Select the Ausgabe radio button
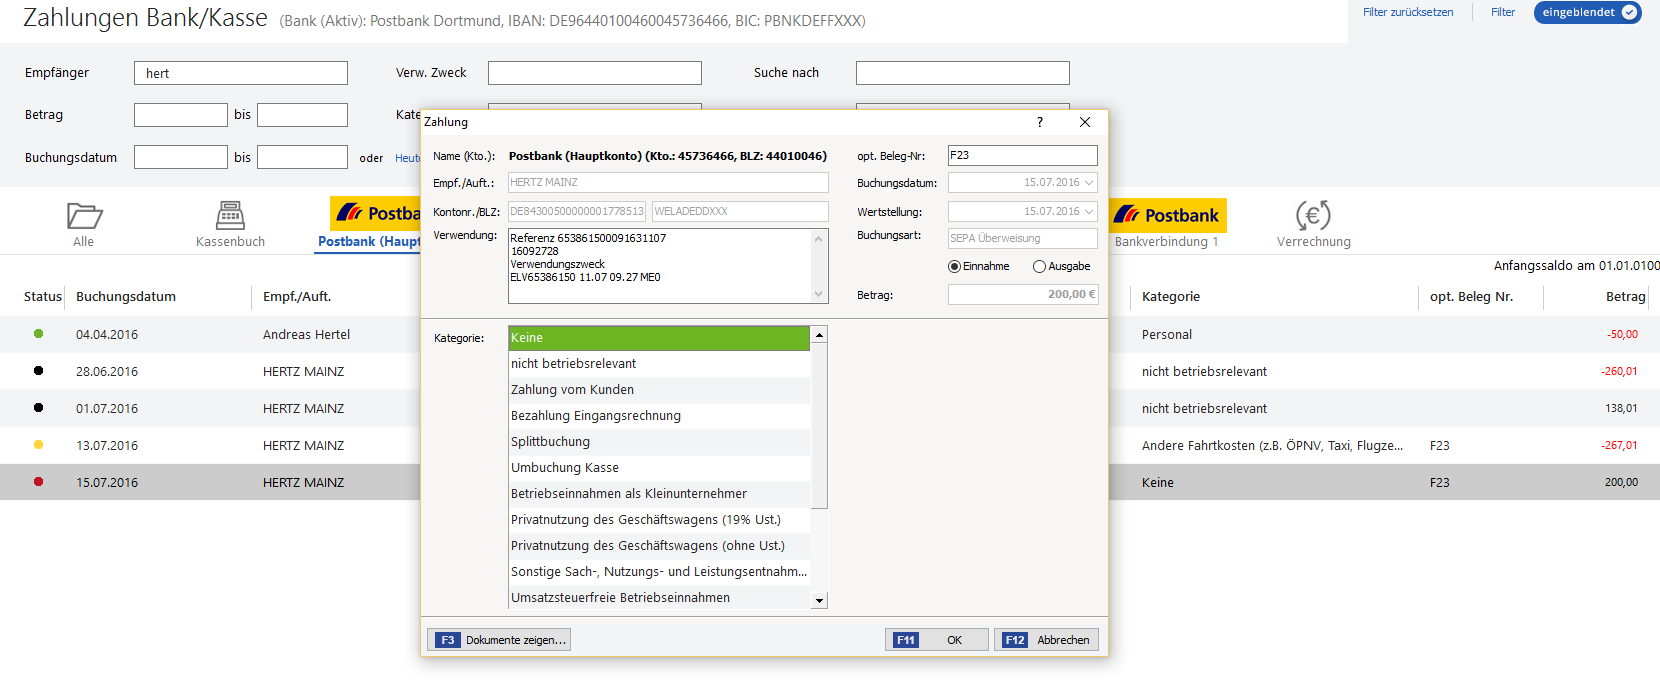 pyautogui.click(x=1040, y=267)
